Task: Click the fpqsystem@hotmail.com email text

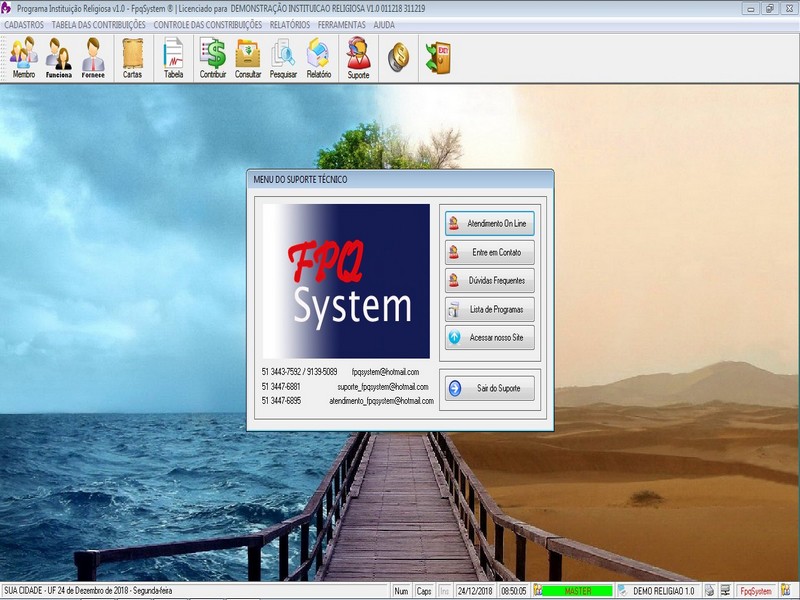Action: [385, 372]
